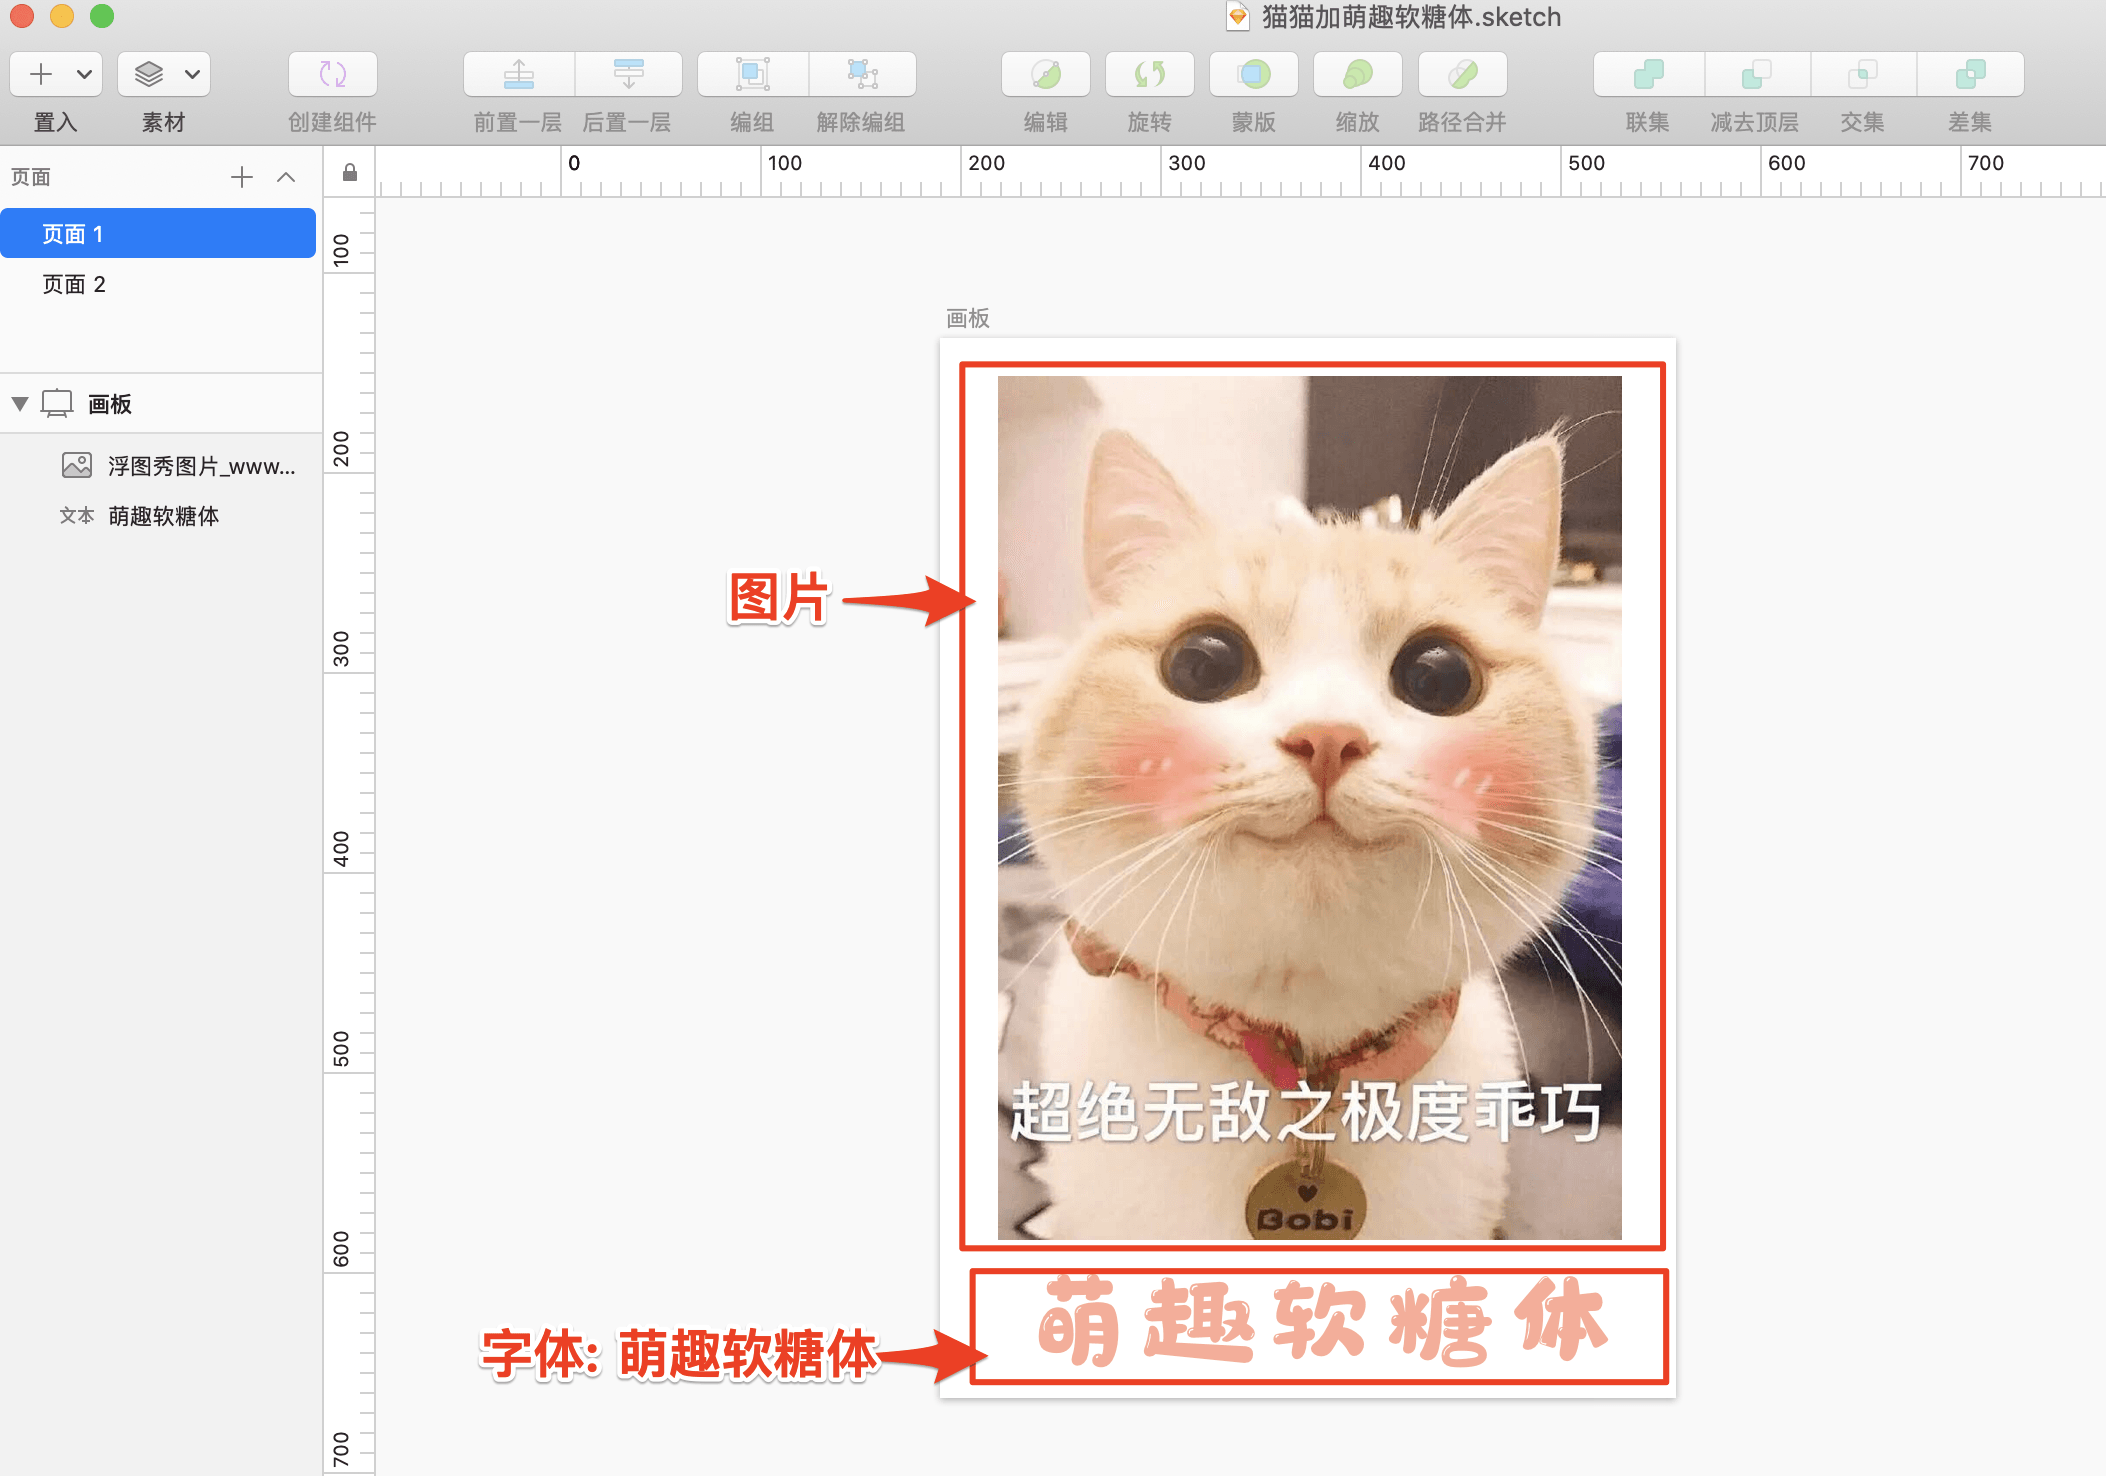Select the 浮图秀图片_www... image layer
Viewport: 2106px width, 1476px height.
click(160, 466)
